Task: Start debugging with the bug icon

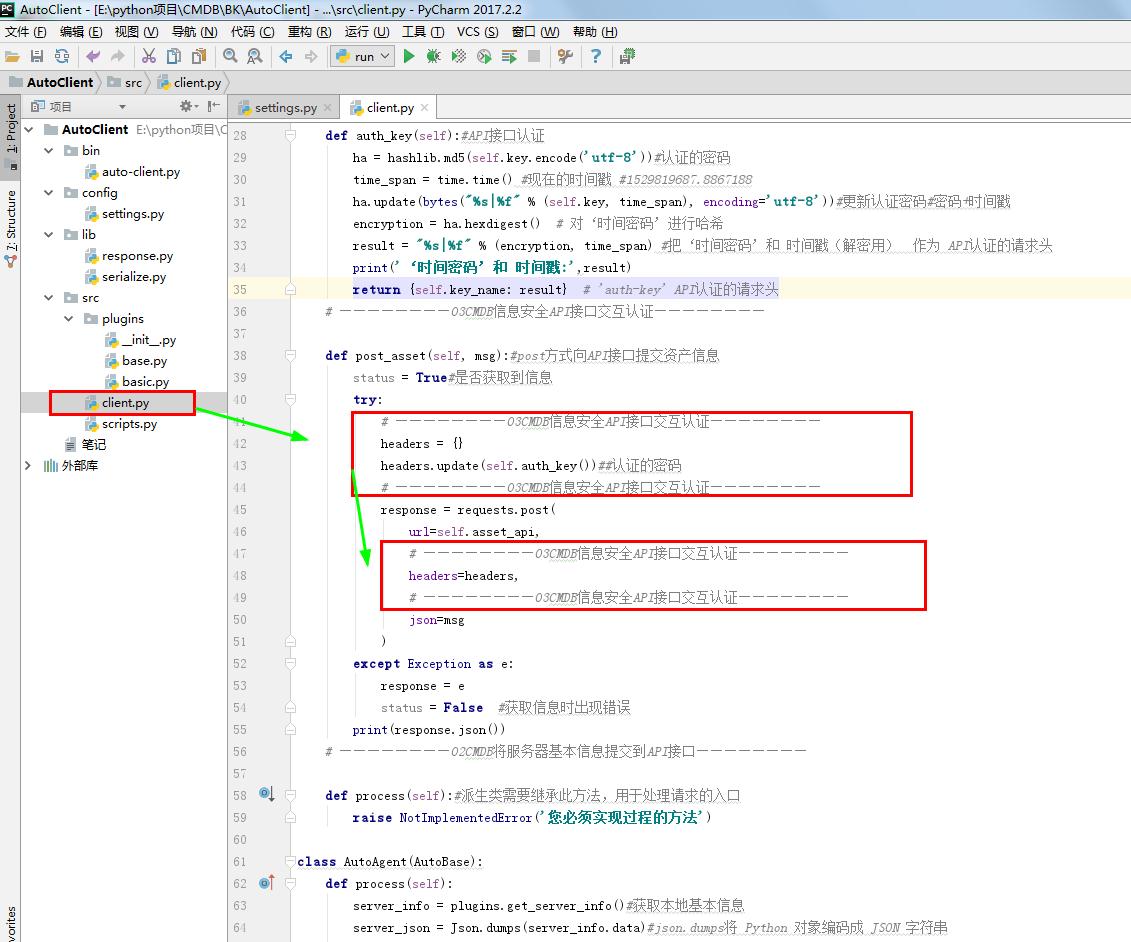Action: coord(434,56)
